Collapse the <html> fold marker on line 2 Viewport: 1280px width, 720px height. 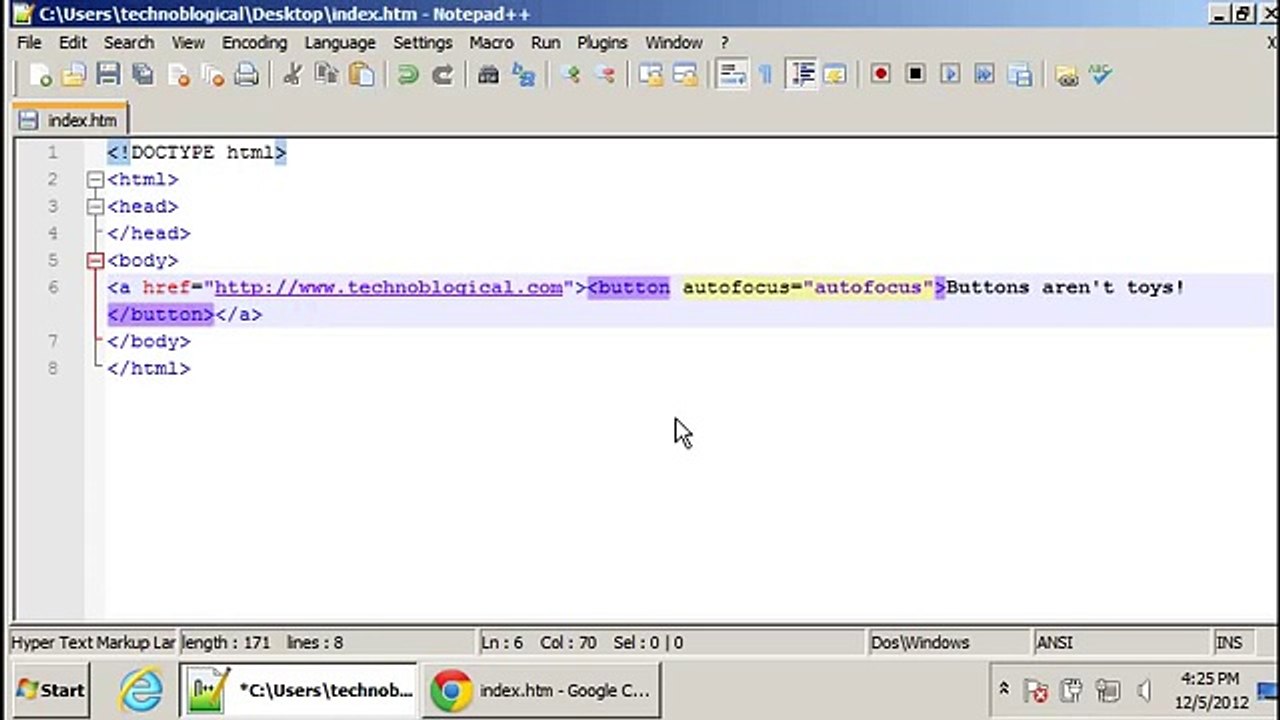[x=95, y=180]
